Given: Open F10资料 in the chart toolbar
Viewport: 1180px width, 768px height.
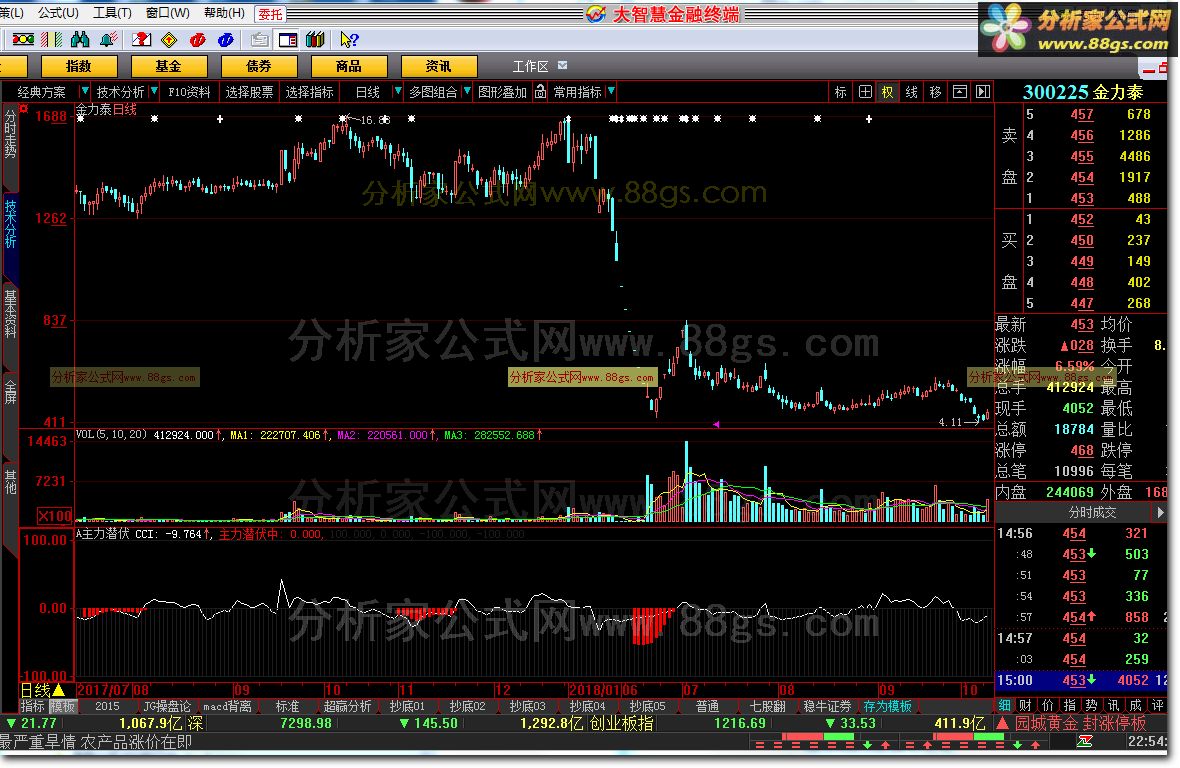Looking at the screenshot, I should tap(189, 92).
